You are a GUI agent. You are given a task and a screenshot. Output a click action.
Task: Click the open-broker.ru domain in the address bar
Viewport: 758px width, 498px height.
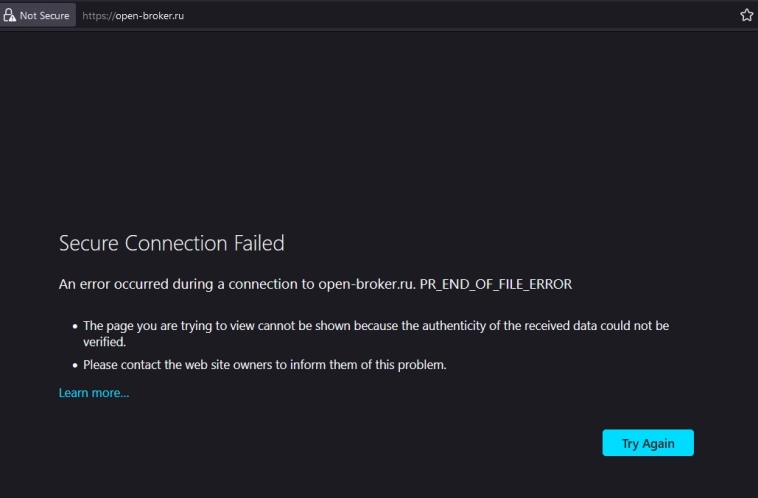click(149, 16)
